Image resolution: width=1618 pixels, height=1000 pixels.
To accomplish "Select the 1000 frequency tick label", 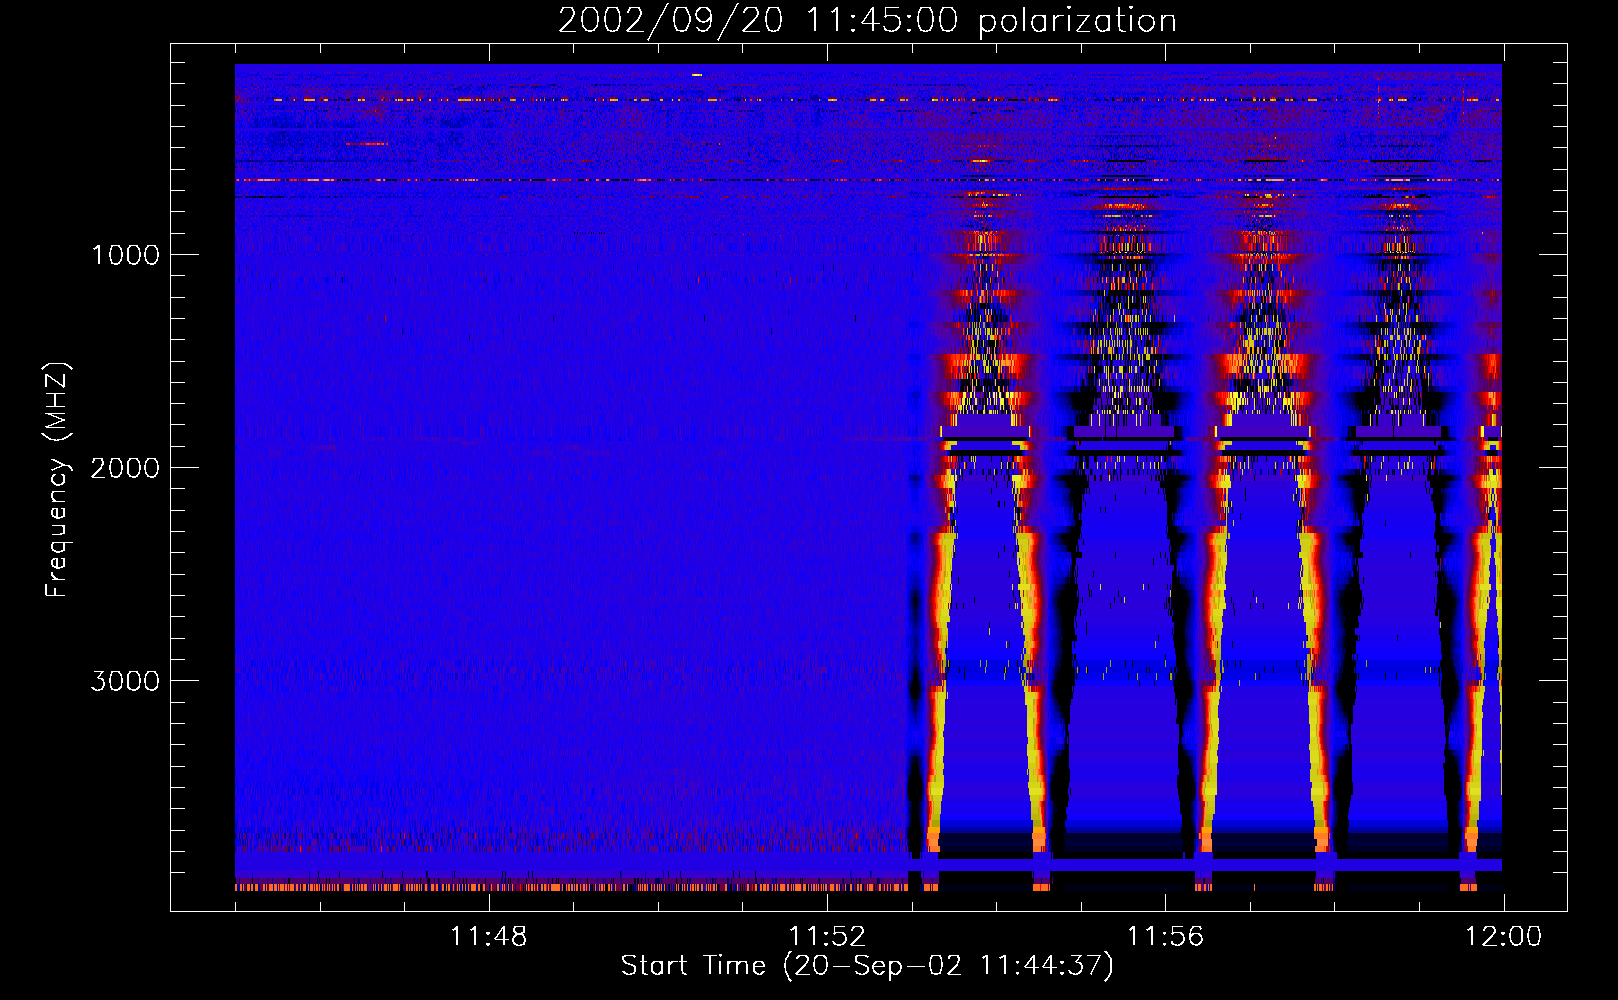I will tap(125, 255).
